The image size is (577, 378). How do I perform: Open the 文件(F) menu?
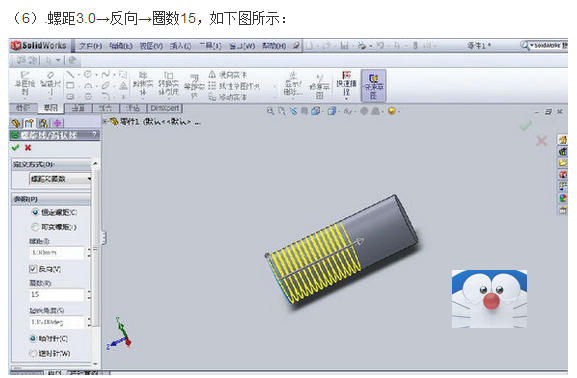point(91,46)
